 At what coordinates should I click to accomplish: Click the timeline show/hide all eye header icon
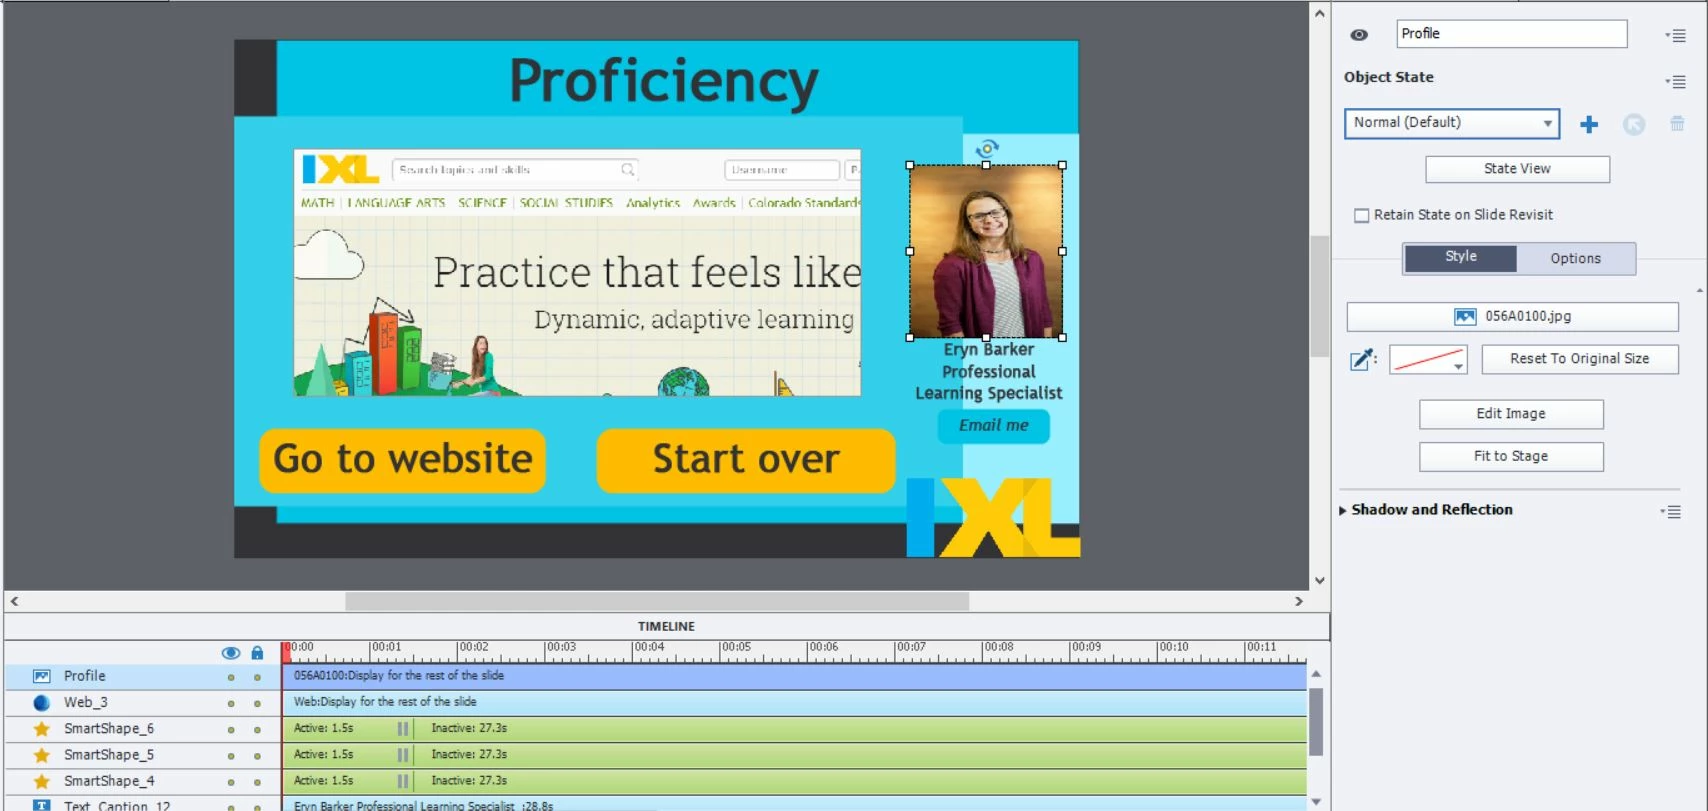pyautogui.click(x=230, y=653)
